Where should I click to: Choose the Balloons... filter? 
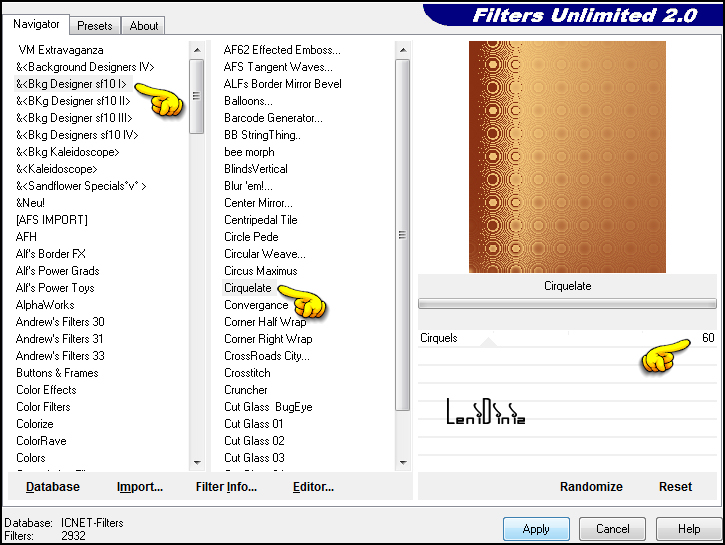(248, 101)
